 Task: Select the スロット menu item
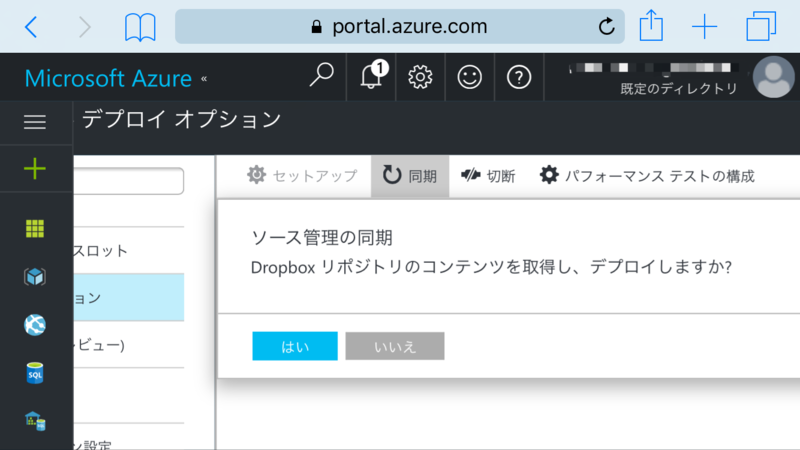pyautogui.click(x=129, y=251)
